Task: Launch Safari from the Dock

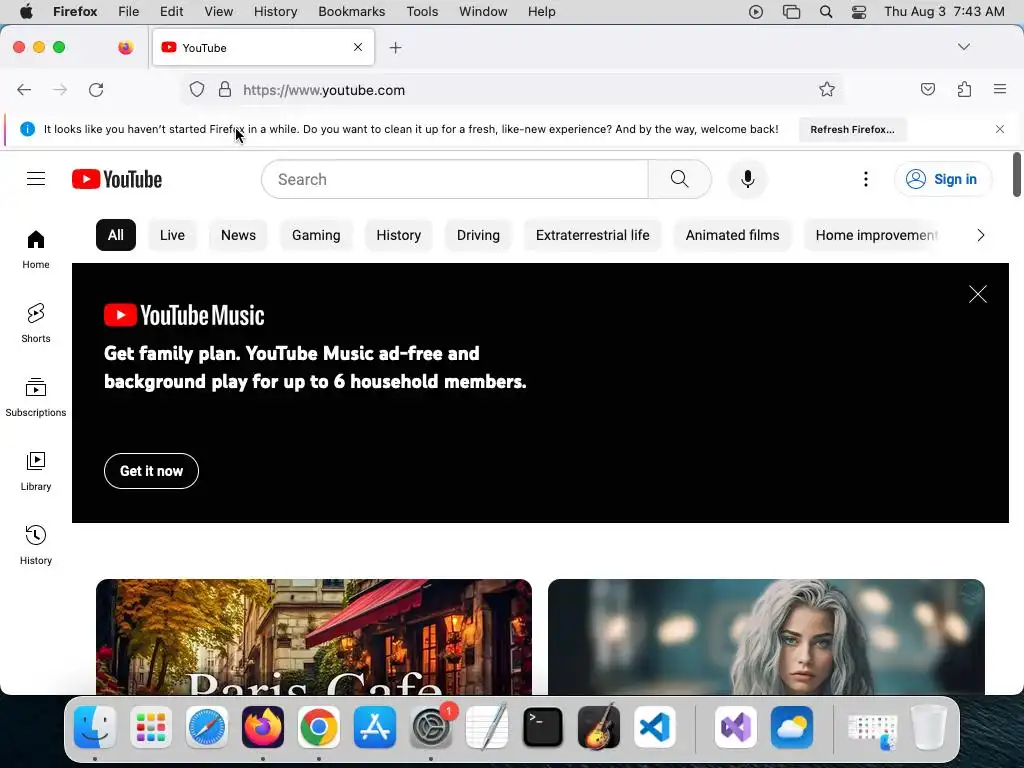Action: coord(207,727)
